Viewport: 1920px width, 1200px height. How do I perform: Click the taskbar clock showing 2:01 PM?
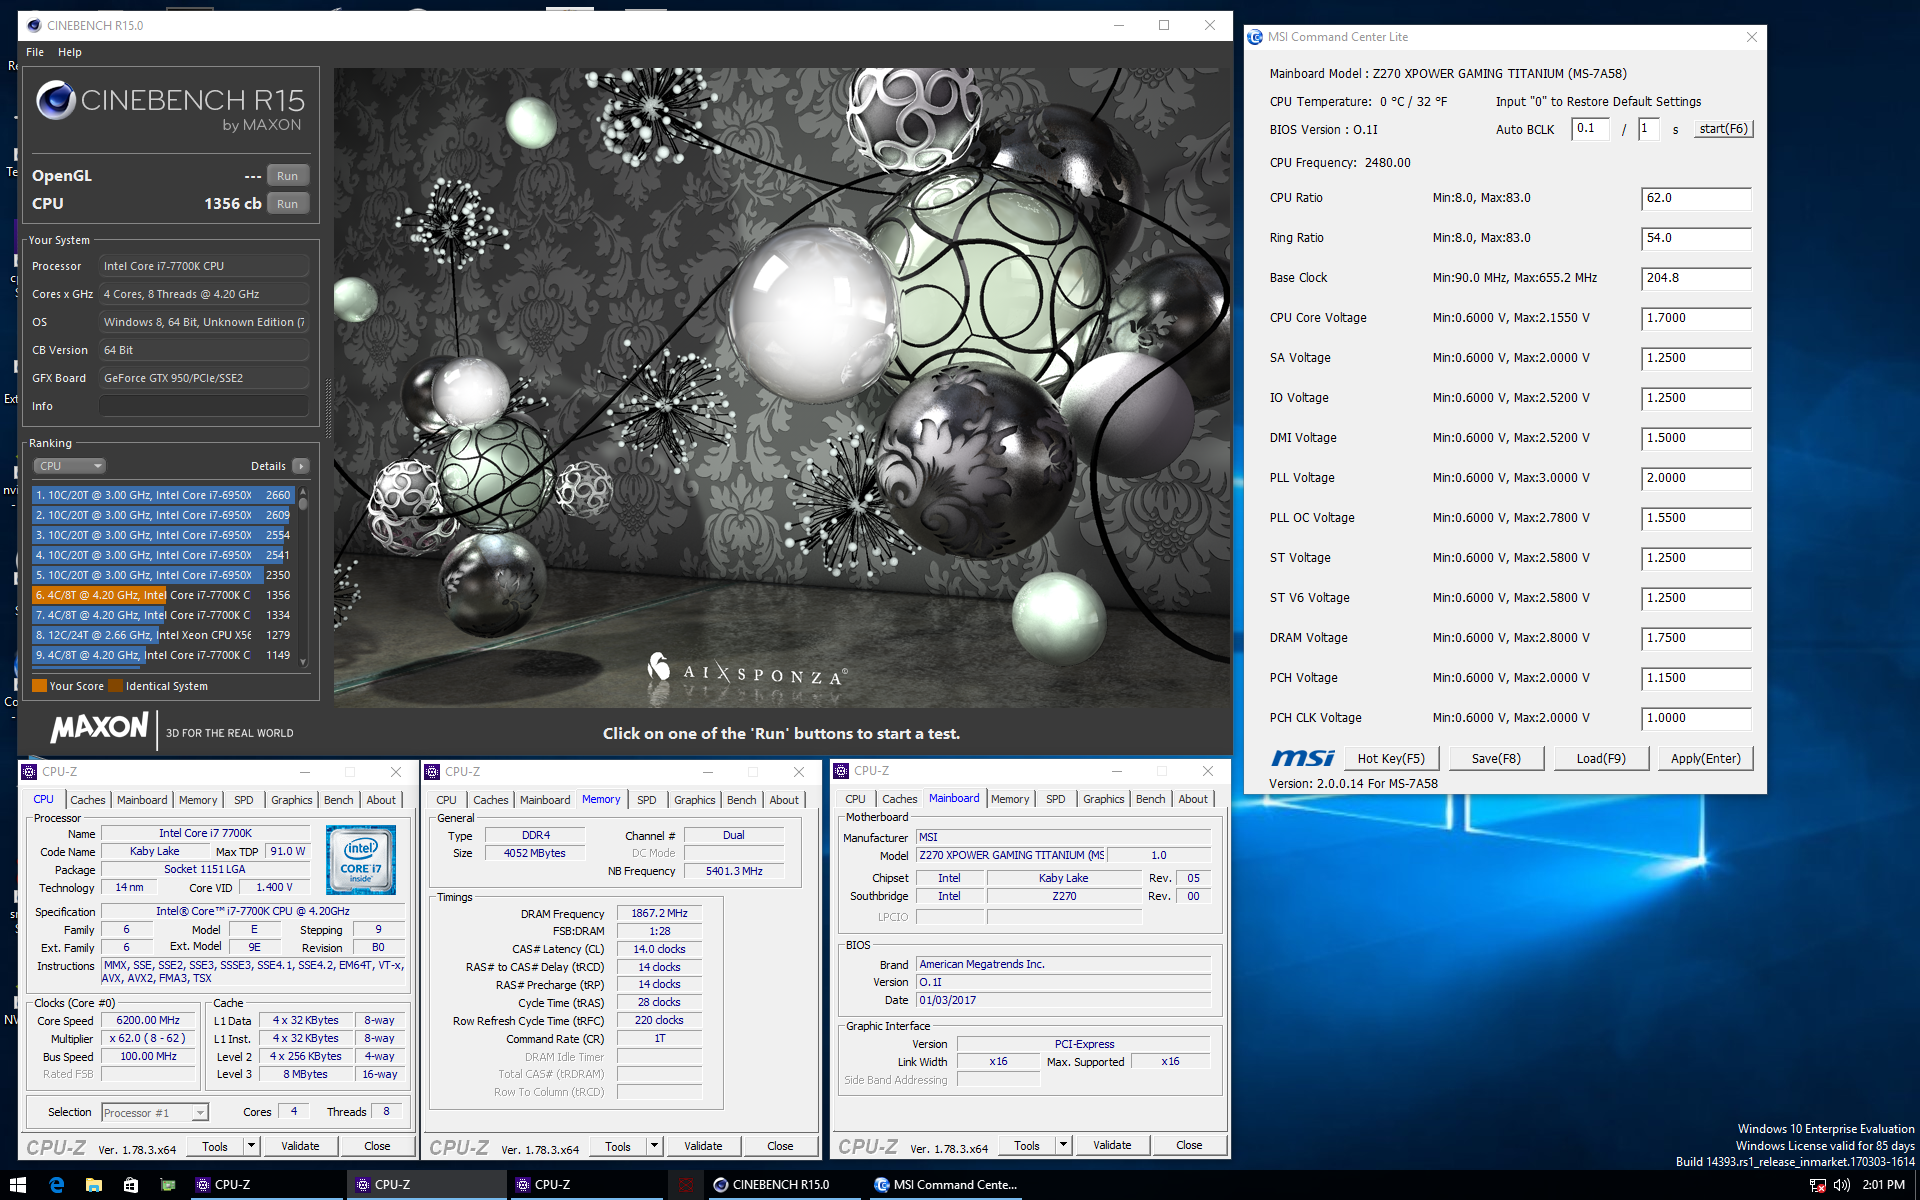pos(1884,1185)
